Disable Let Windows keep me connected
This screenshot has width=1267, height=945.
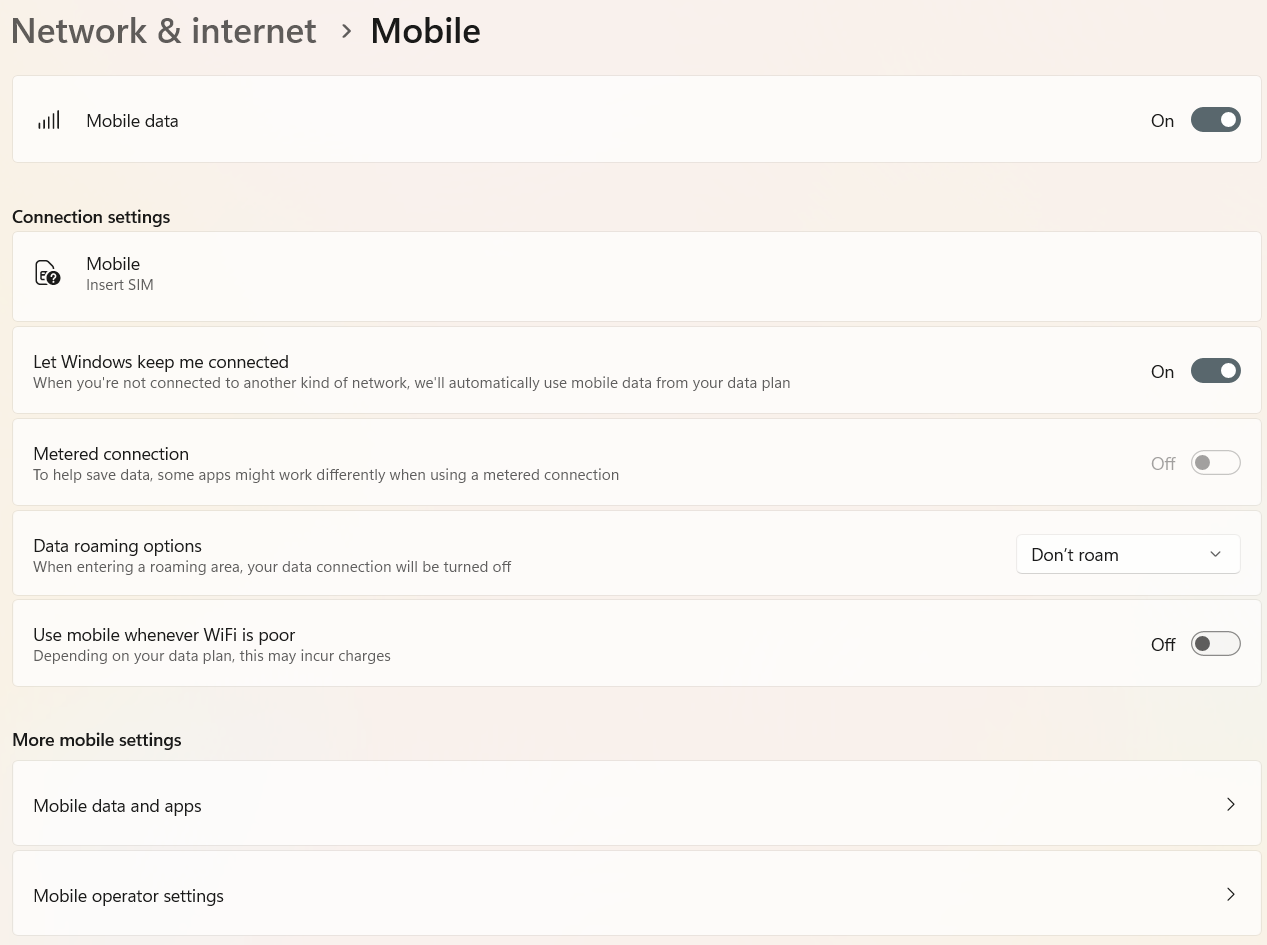tap(1215, 371)
